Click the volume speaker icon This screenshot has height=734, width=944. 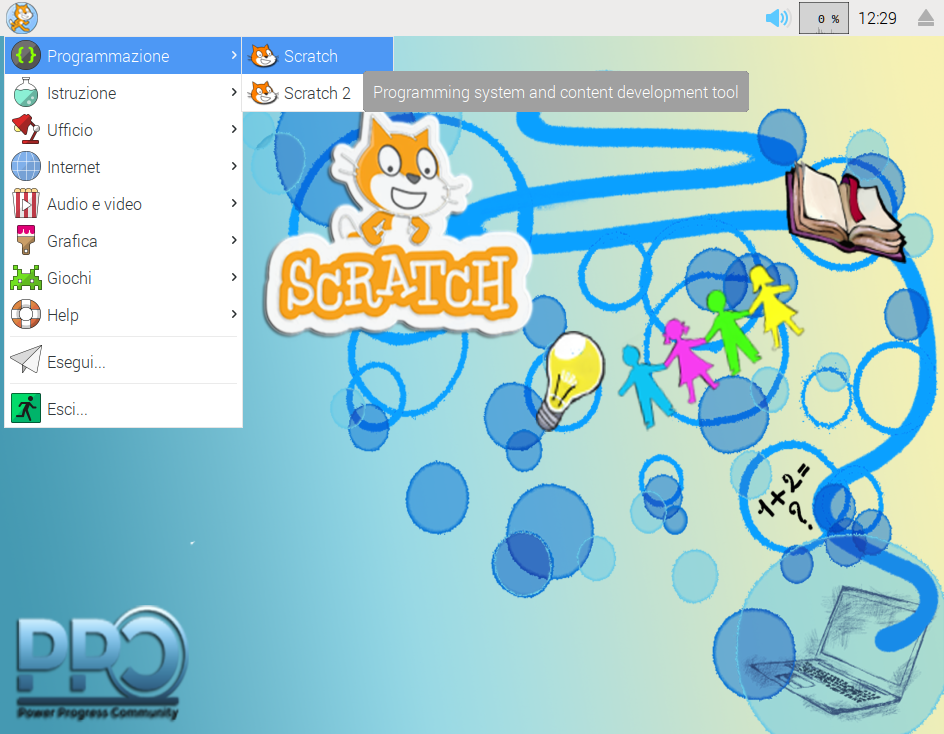click(x=778, y=18)
